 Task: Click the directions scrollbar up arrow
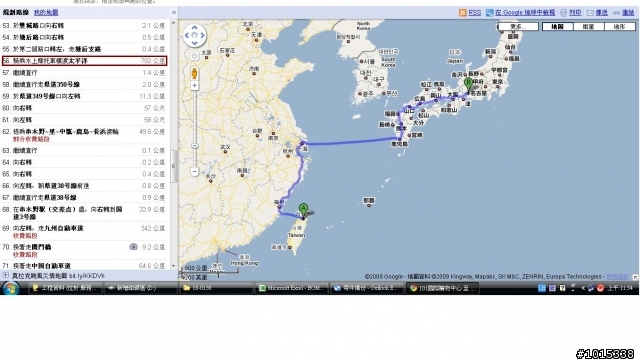tap(174, 23)
